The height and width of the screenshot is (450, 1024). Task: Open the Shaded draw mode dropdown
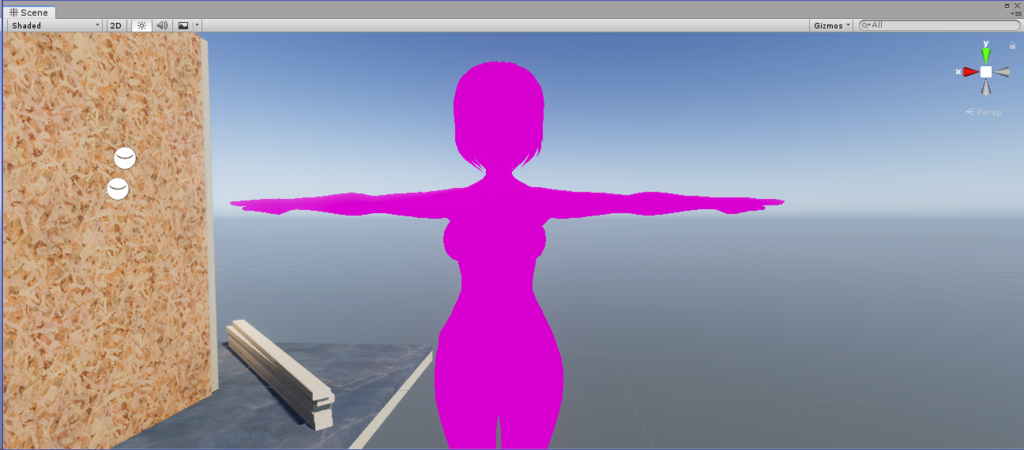pos(55,25)
